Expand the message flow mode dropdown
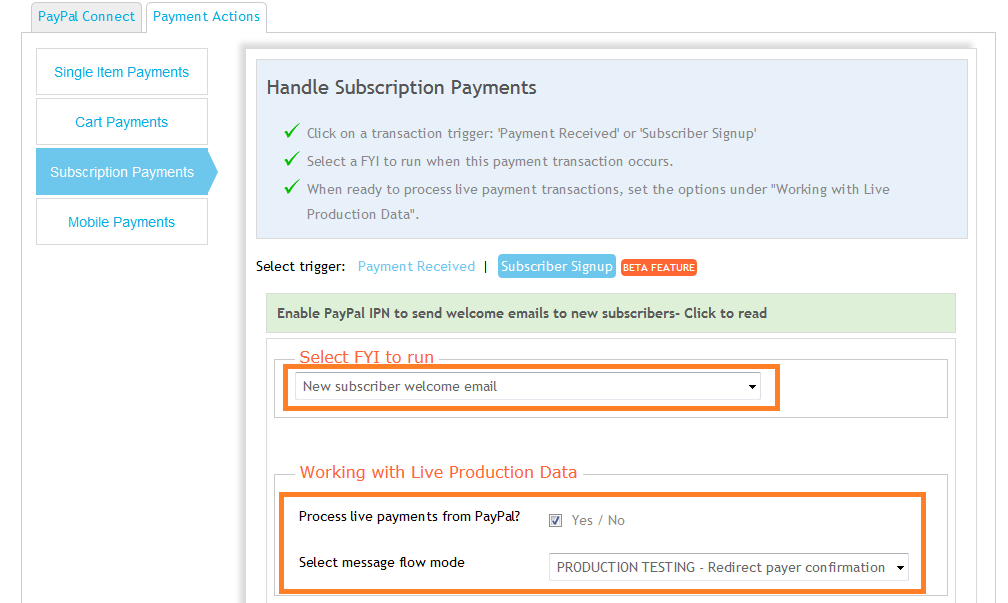Viewport: 1008px width, 603px height. [728, 567]
